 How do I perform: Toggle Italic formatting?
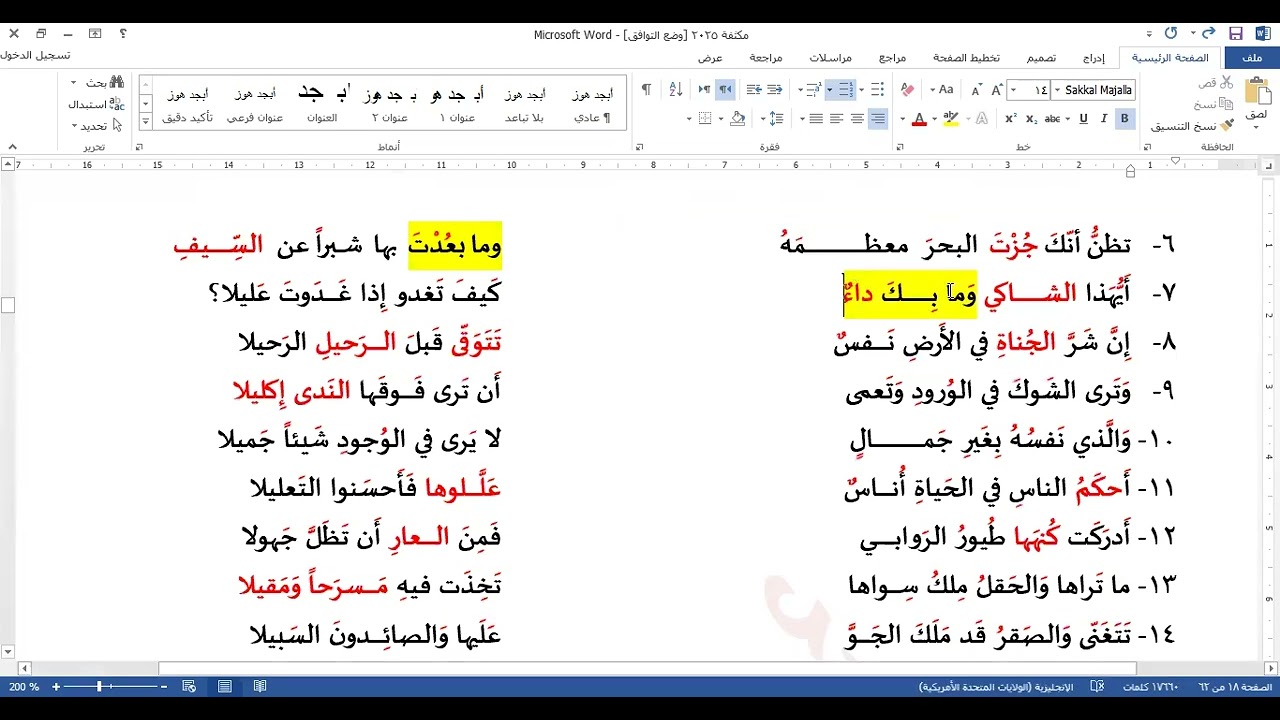click(1104, 118)
